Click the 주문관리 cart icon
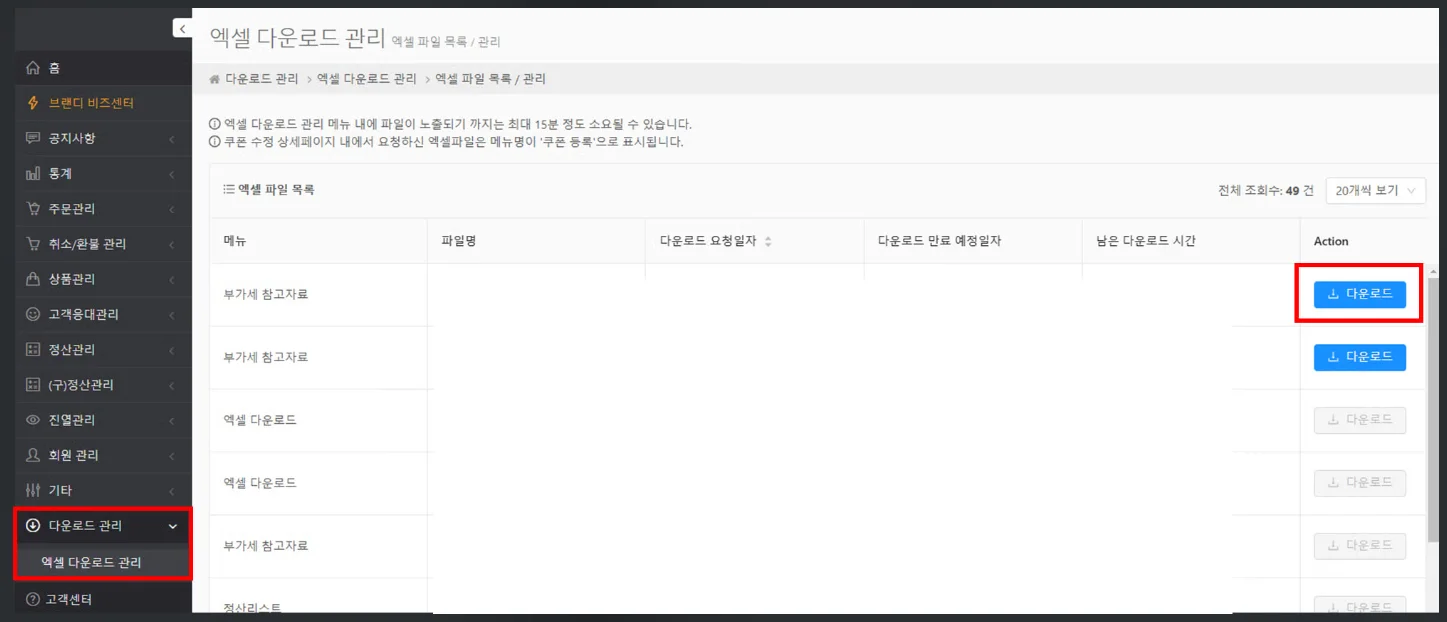1447x622 pixels. [33, 209]
